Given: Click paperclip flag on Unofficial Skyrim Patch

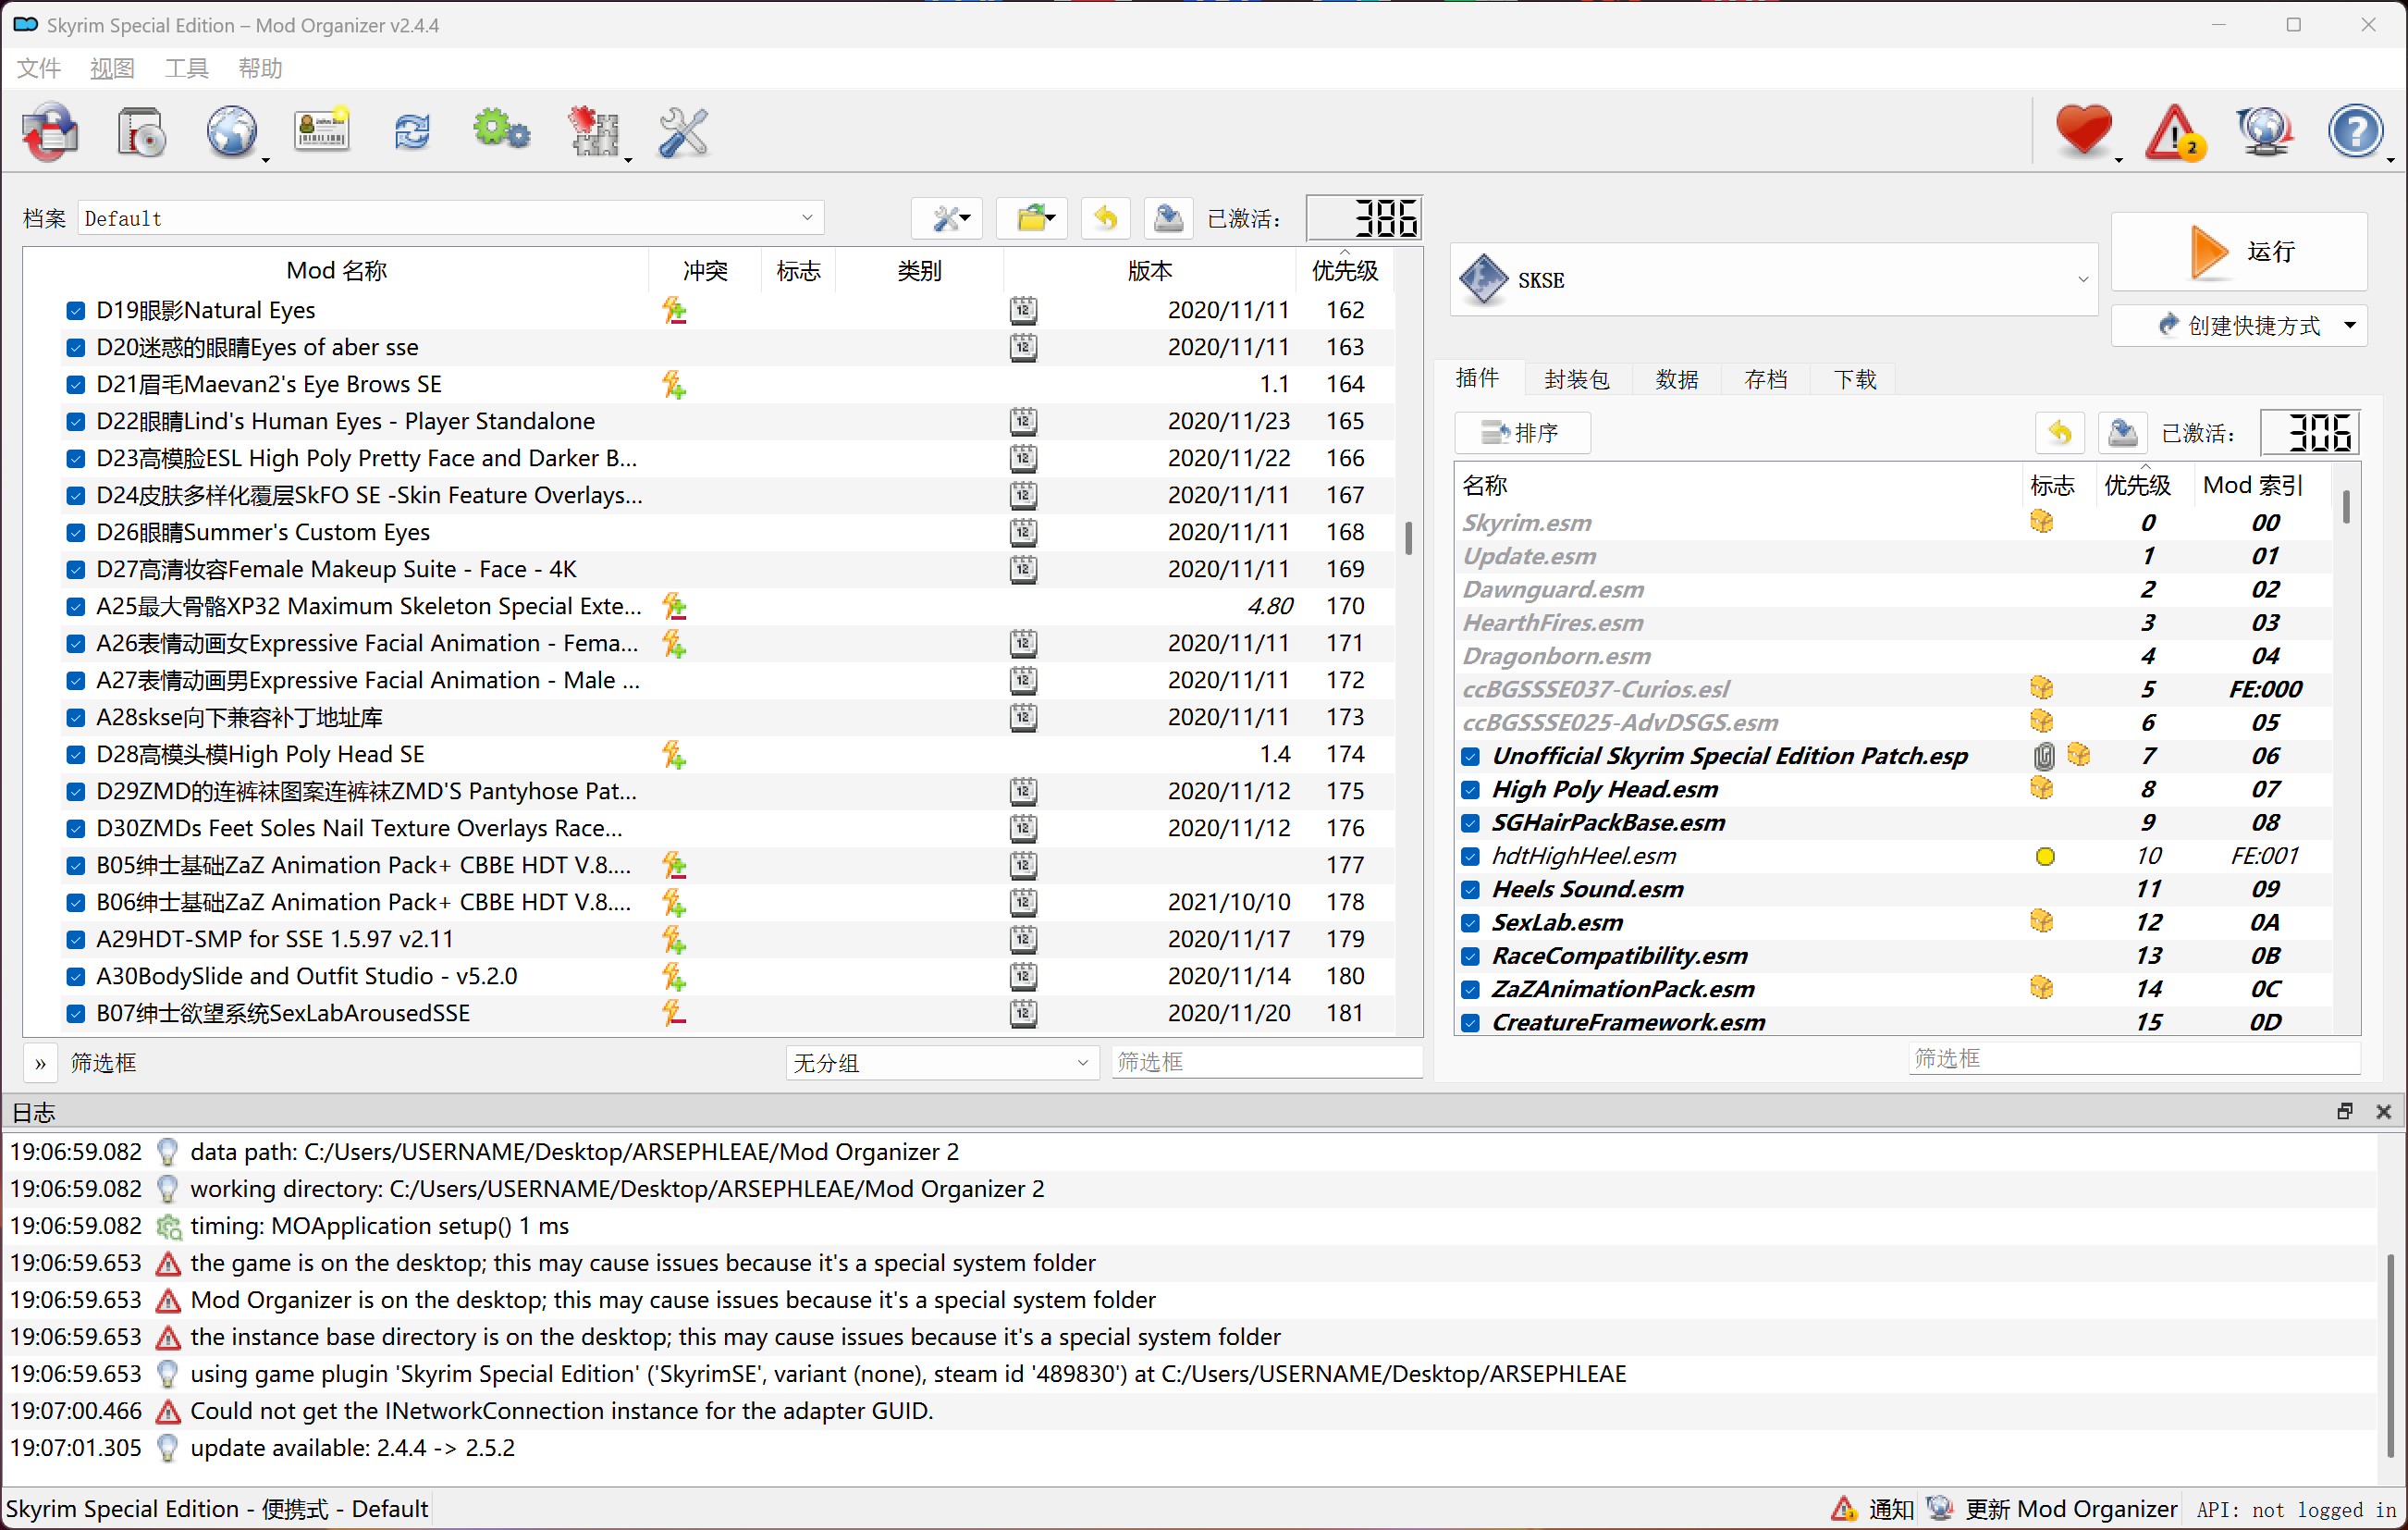Looking at the screenshot, I should click(x=2044, y=755).
